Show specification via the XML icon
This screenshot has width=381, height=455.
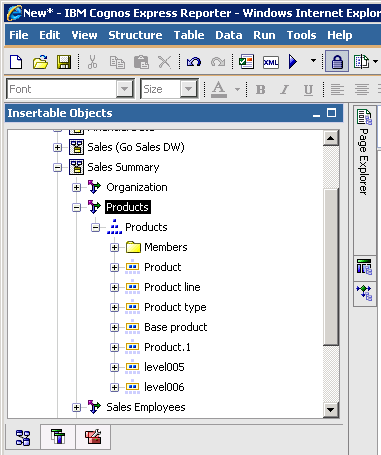[271, 62]
